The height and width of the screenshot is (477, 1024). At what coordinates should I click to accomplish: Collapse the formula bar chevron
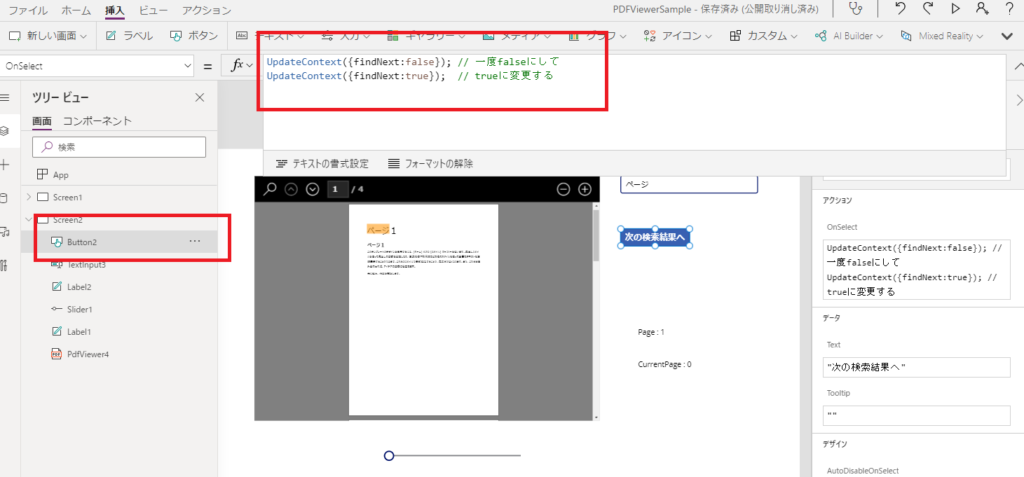(x=1018, y=66)
